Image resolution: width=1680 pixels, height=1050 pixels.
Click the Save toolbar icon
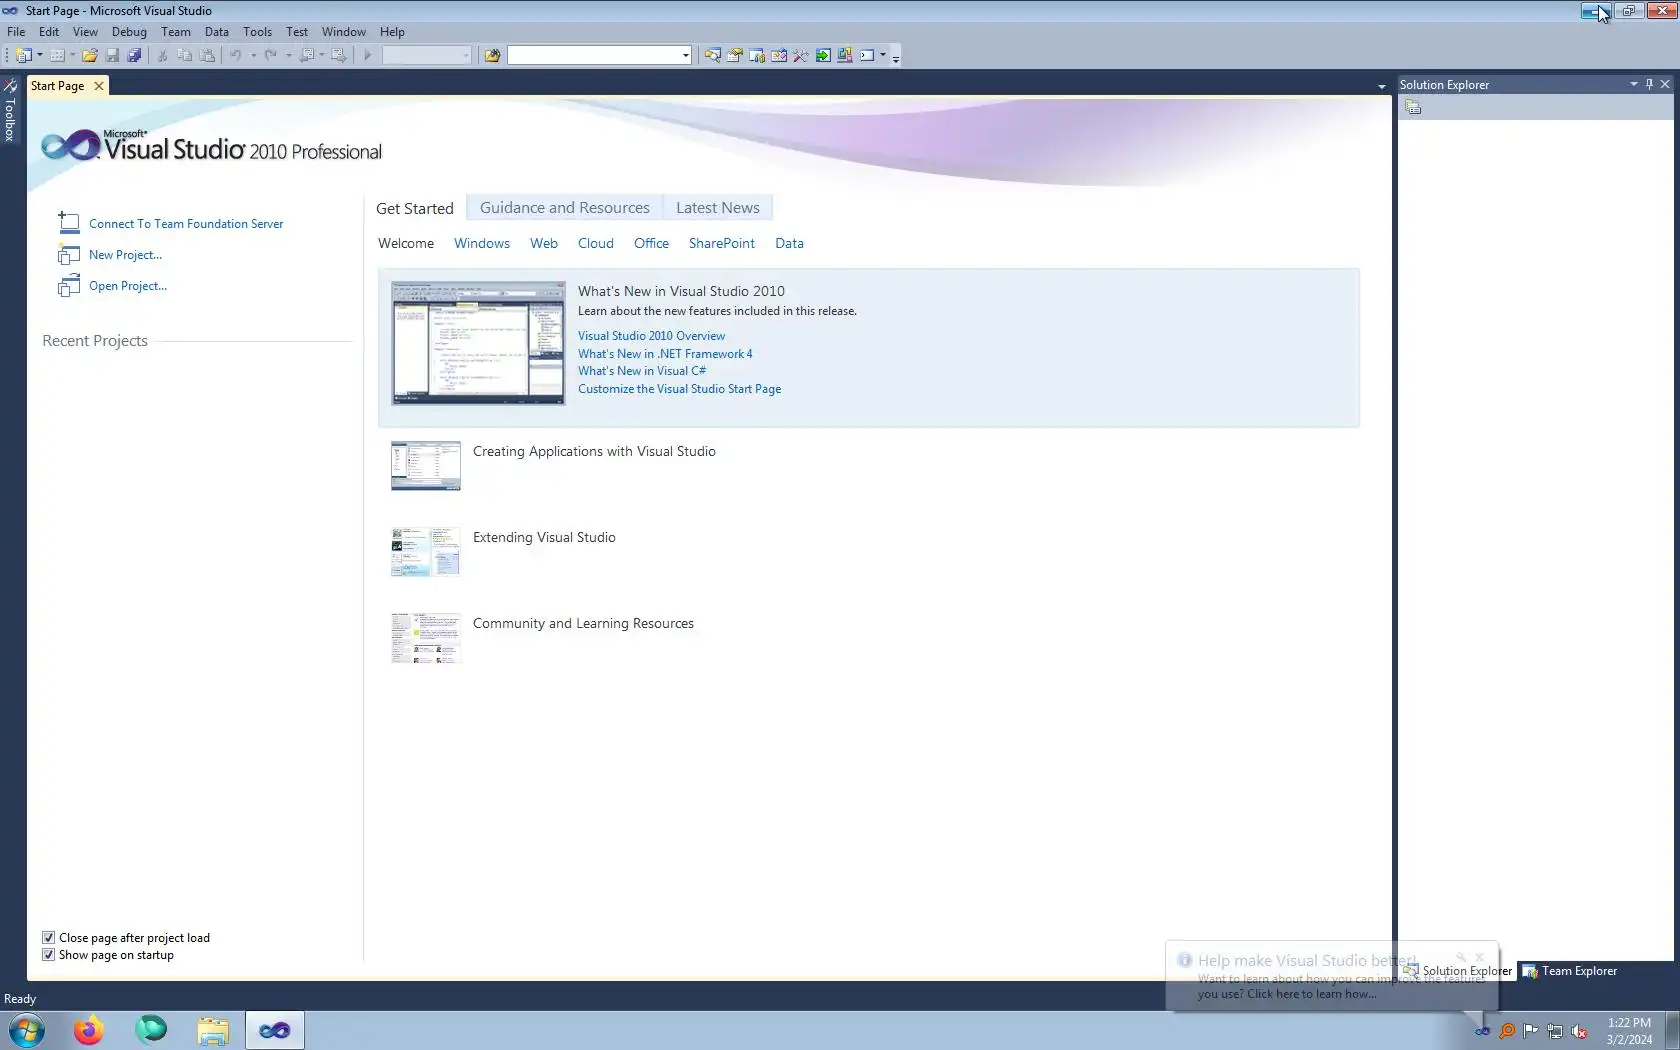point(112,56)
